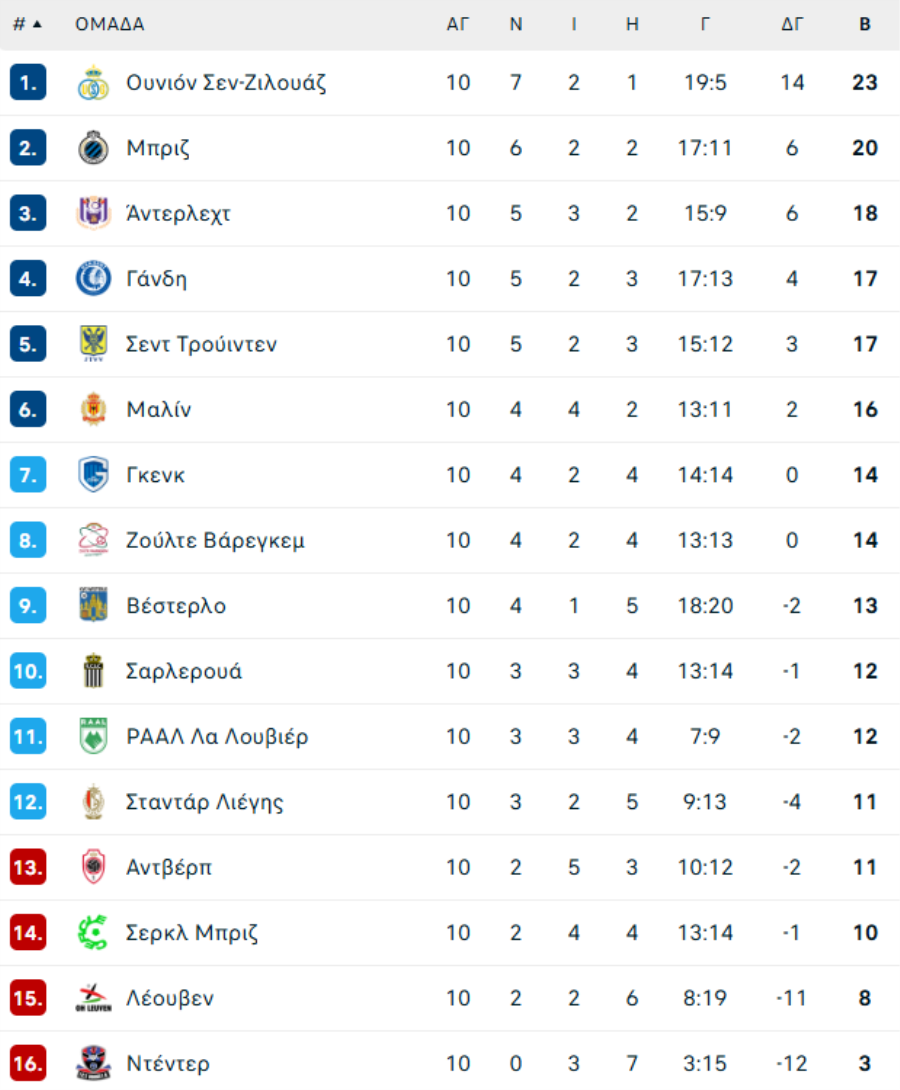Screen dimensions: 900x1090
Task: Click the light blue position badge 10.
Action: point(28,671)
